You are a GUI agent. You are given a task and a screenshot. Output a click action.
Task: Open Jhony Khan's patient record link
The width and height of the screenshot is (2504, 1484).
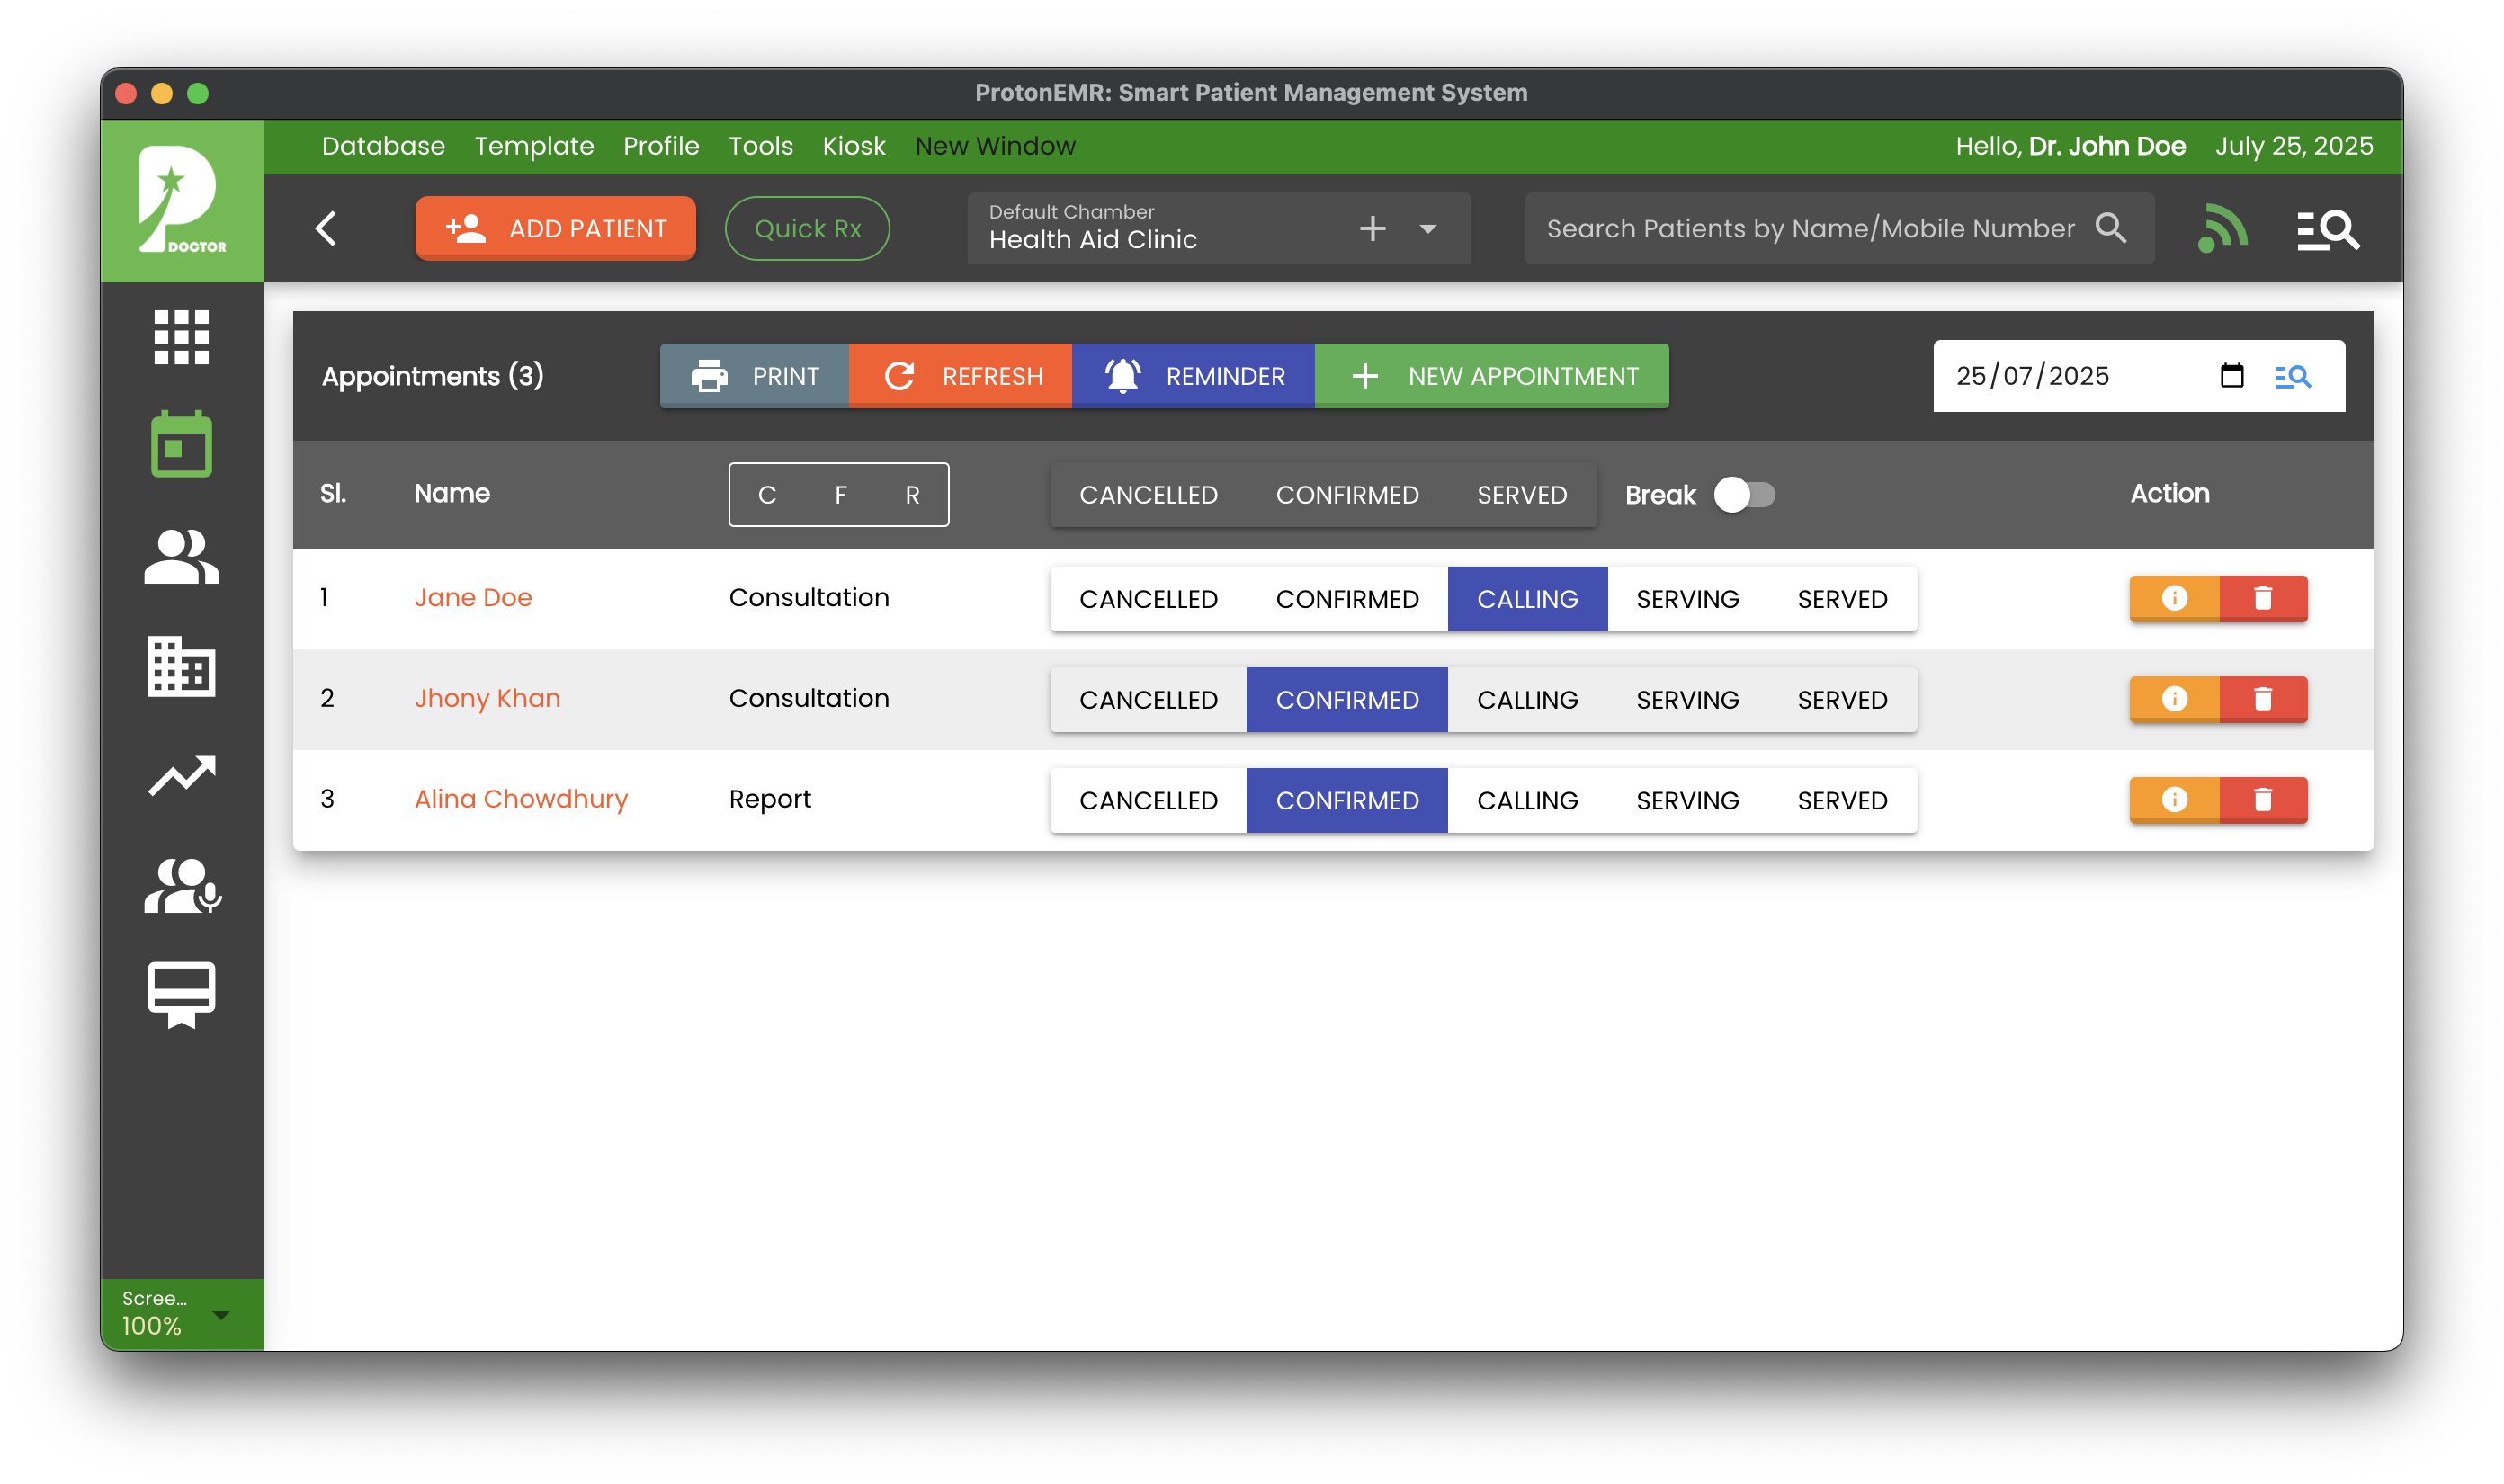486,698
